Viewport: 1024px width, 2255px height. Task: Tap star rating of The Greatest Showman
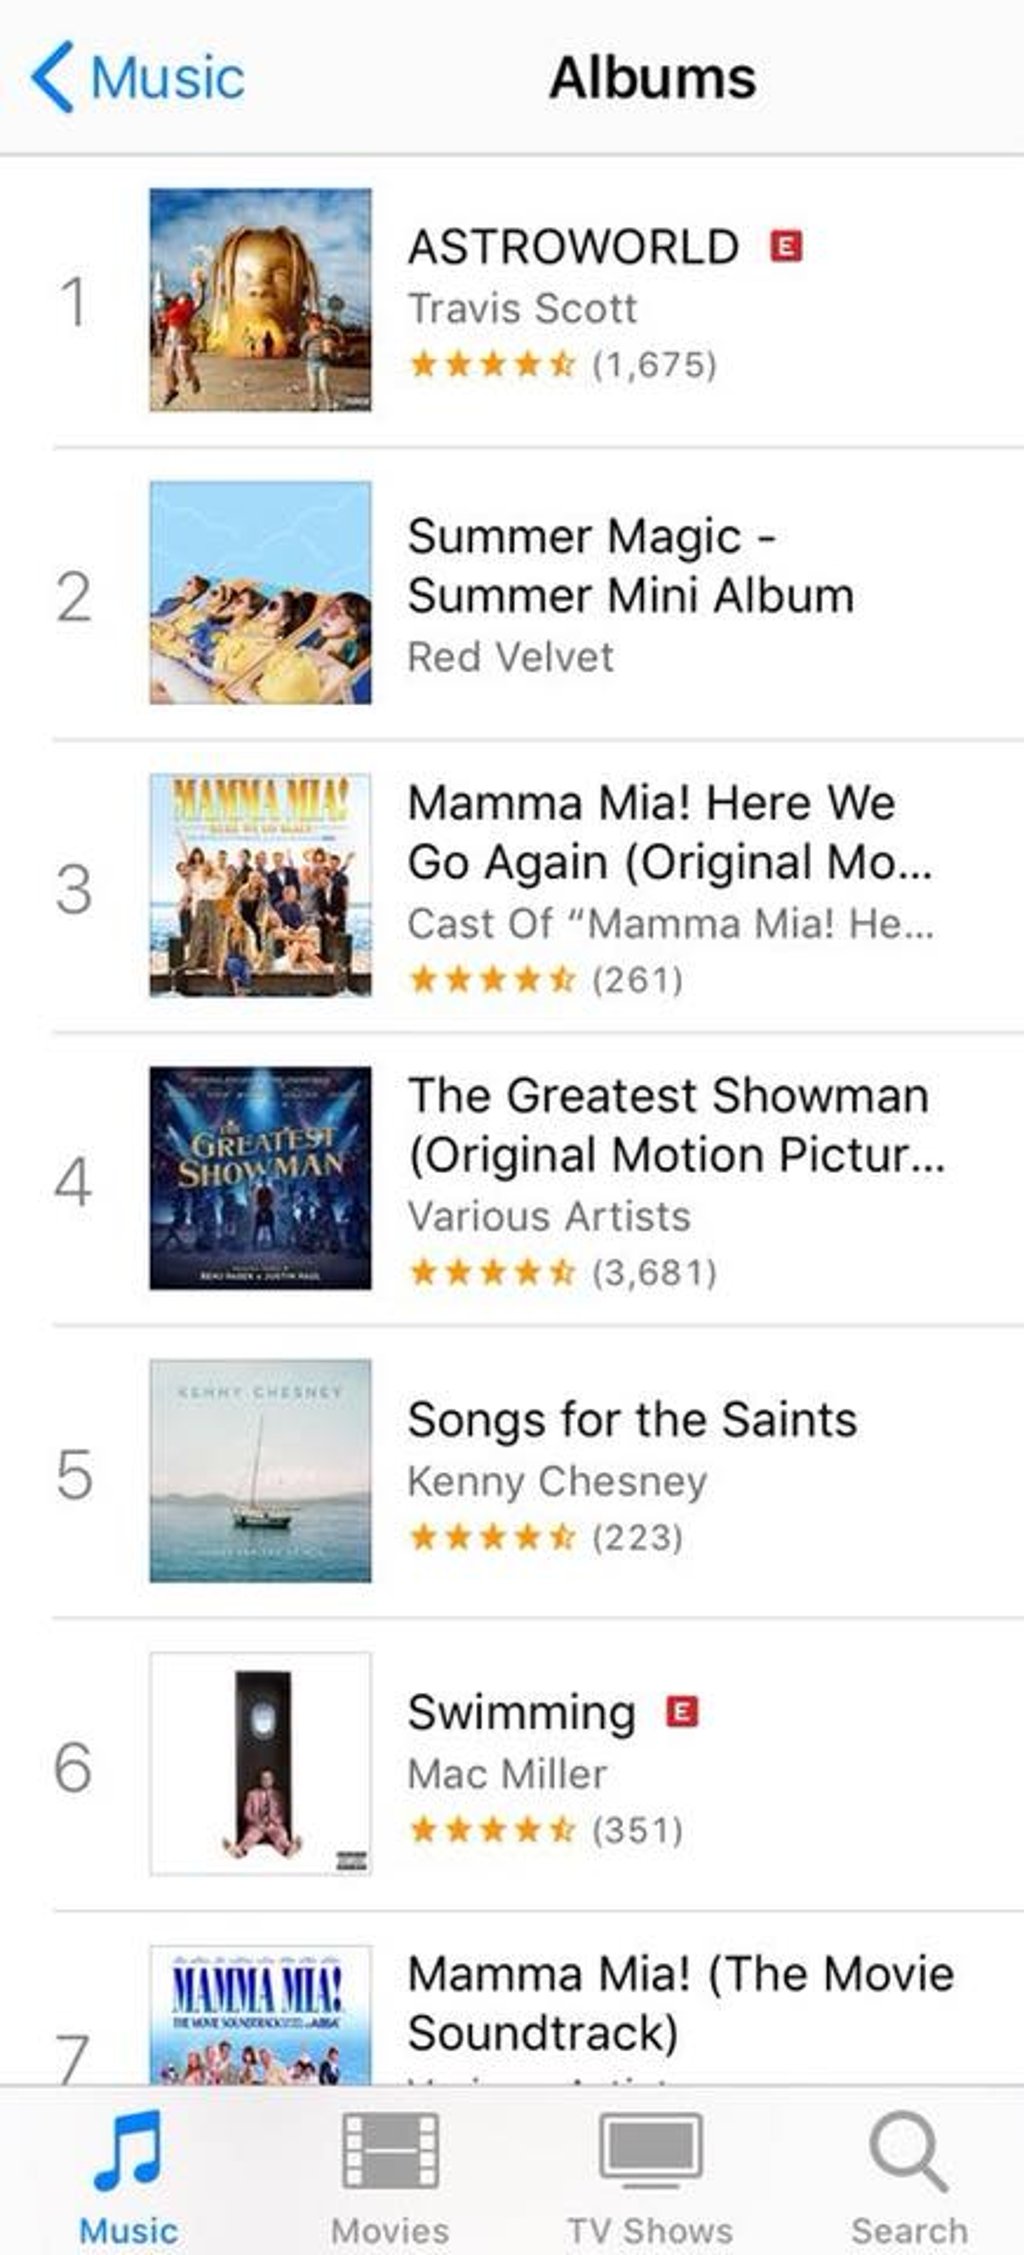pyautogui.click(x=492, y=1272)
